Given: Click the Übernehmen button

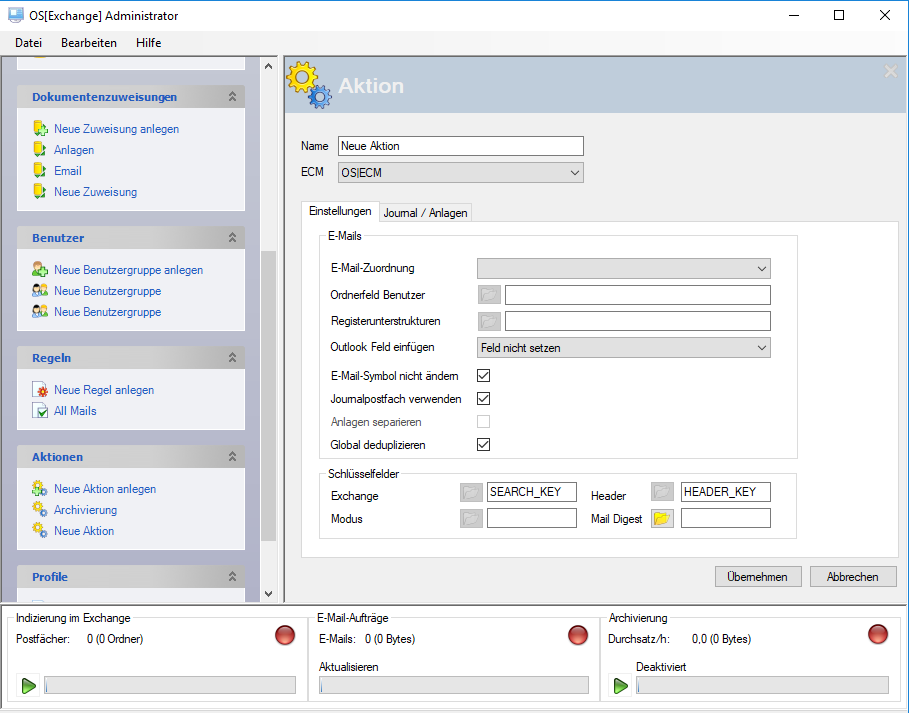Looking at the screenshot, I should point(758,577).
